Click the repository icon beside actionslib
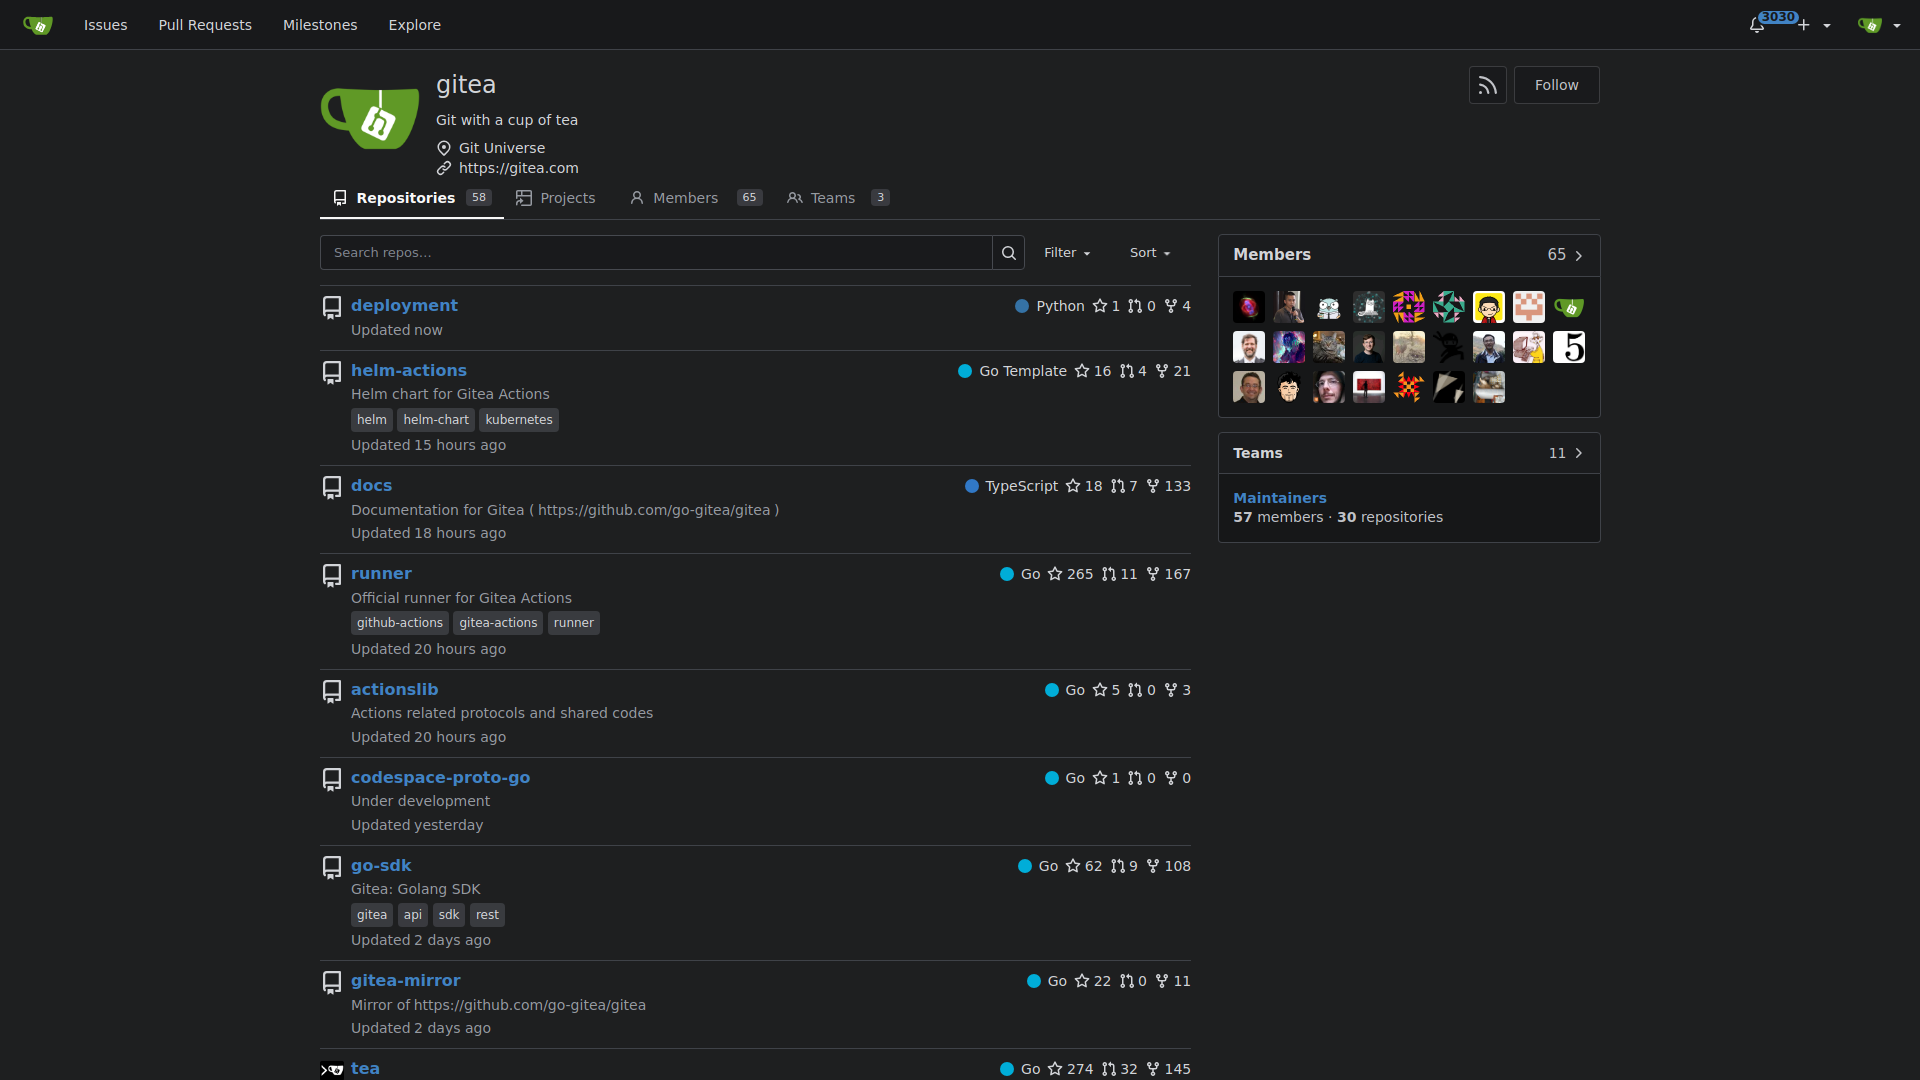 click(332, 691)
